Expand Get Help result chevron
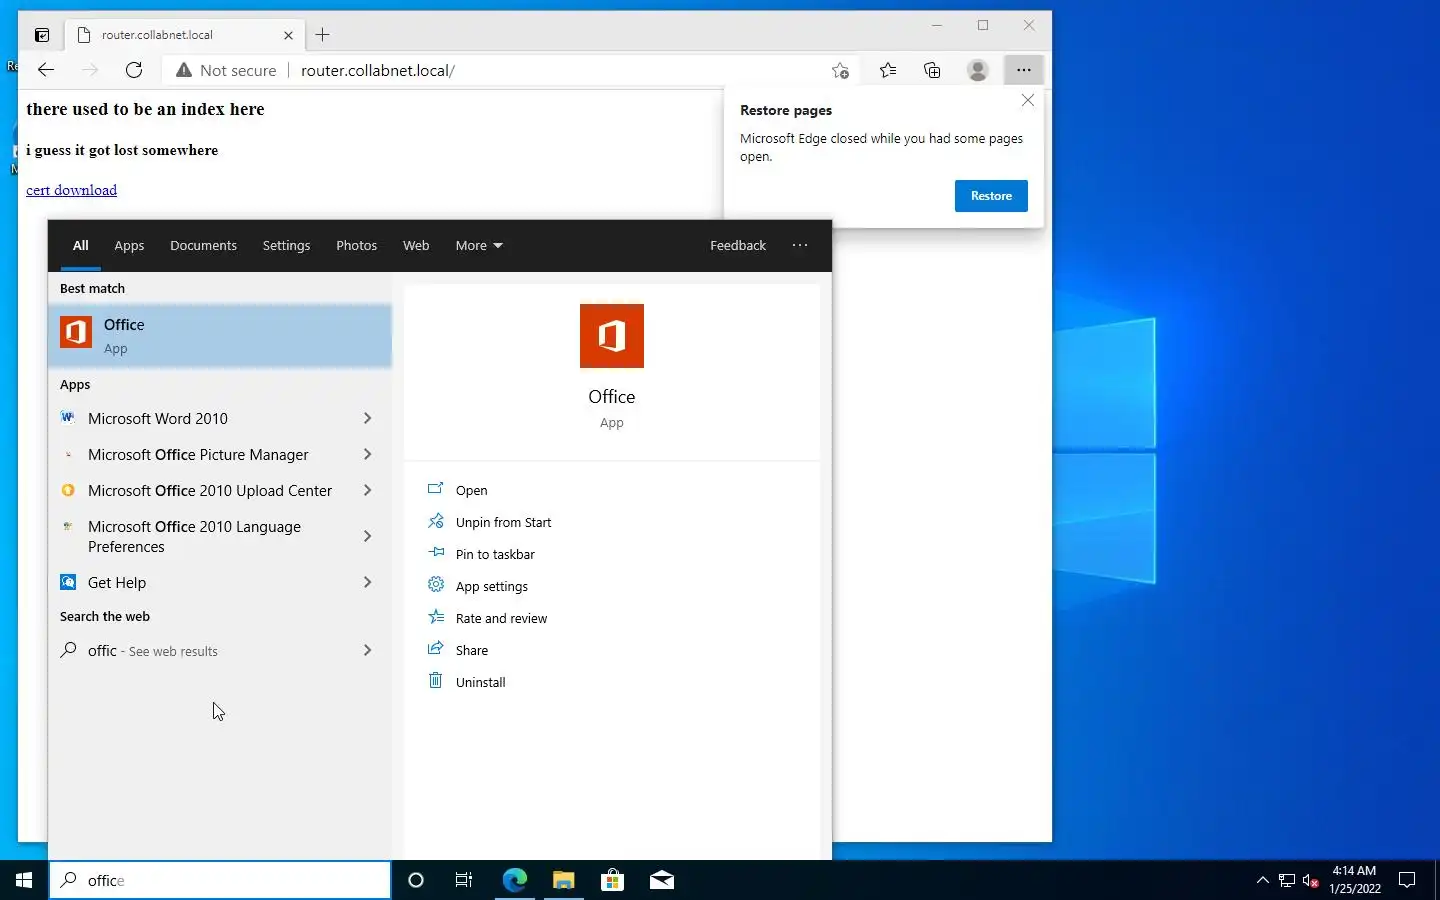 point(367,582)
